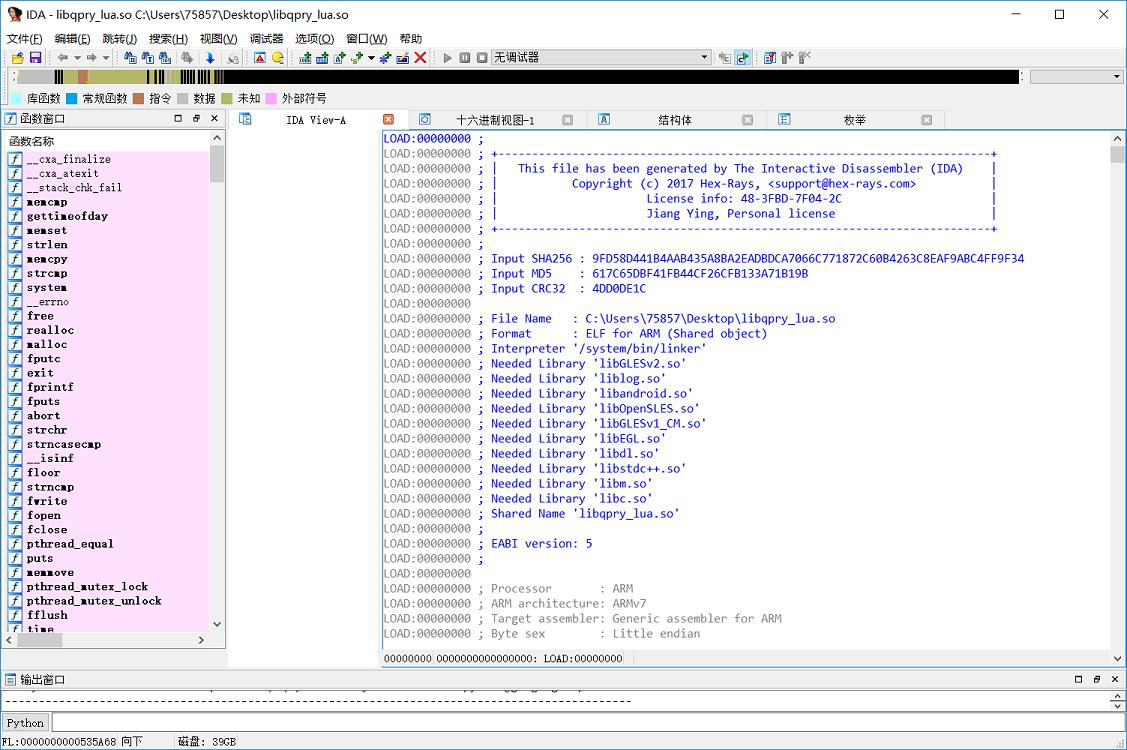Click the blue down arrow jump icon
The image size is (1127, 750).
click(210, 58)
